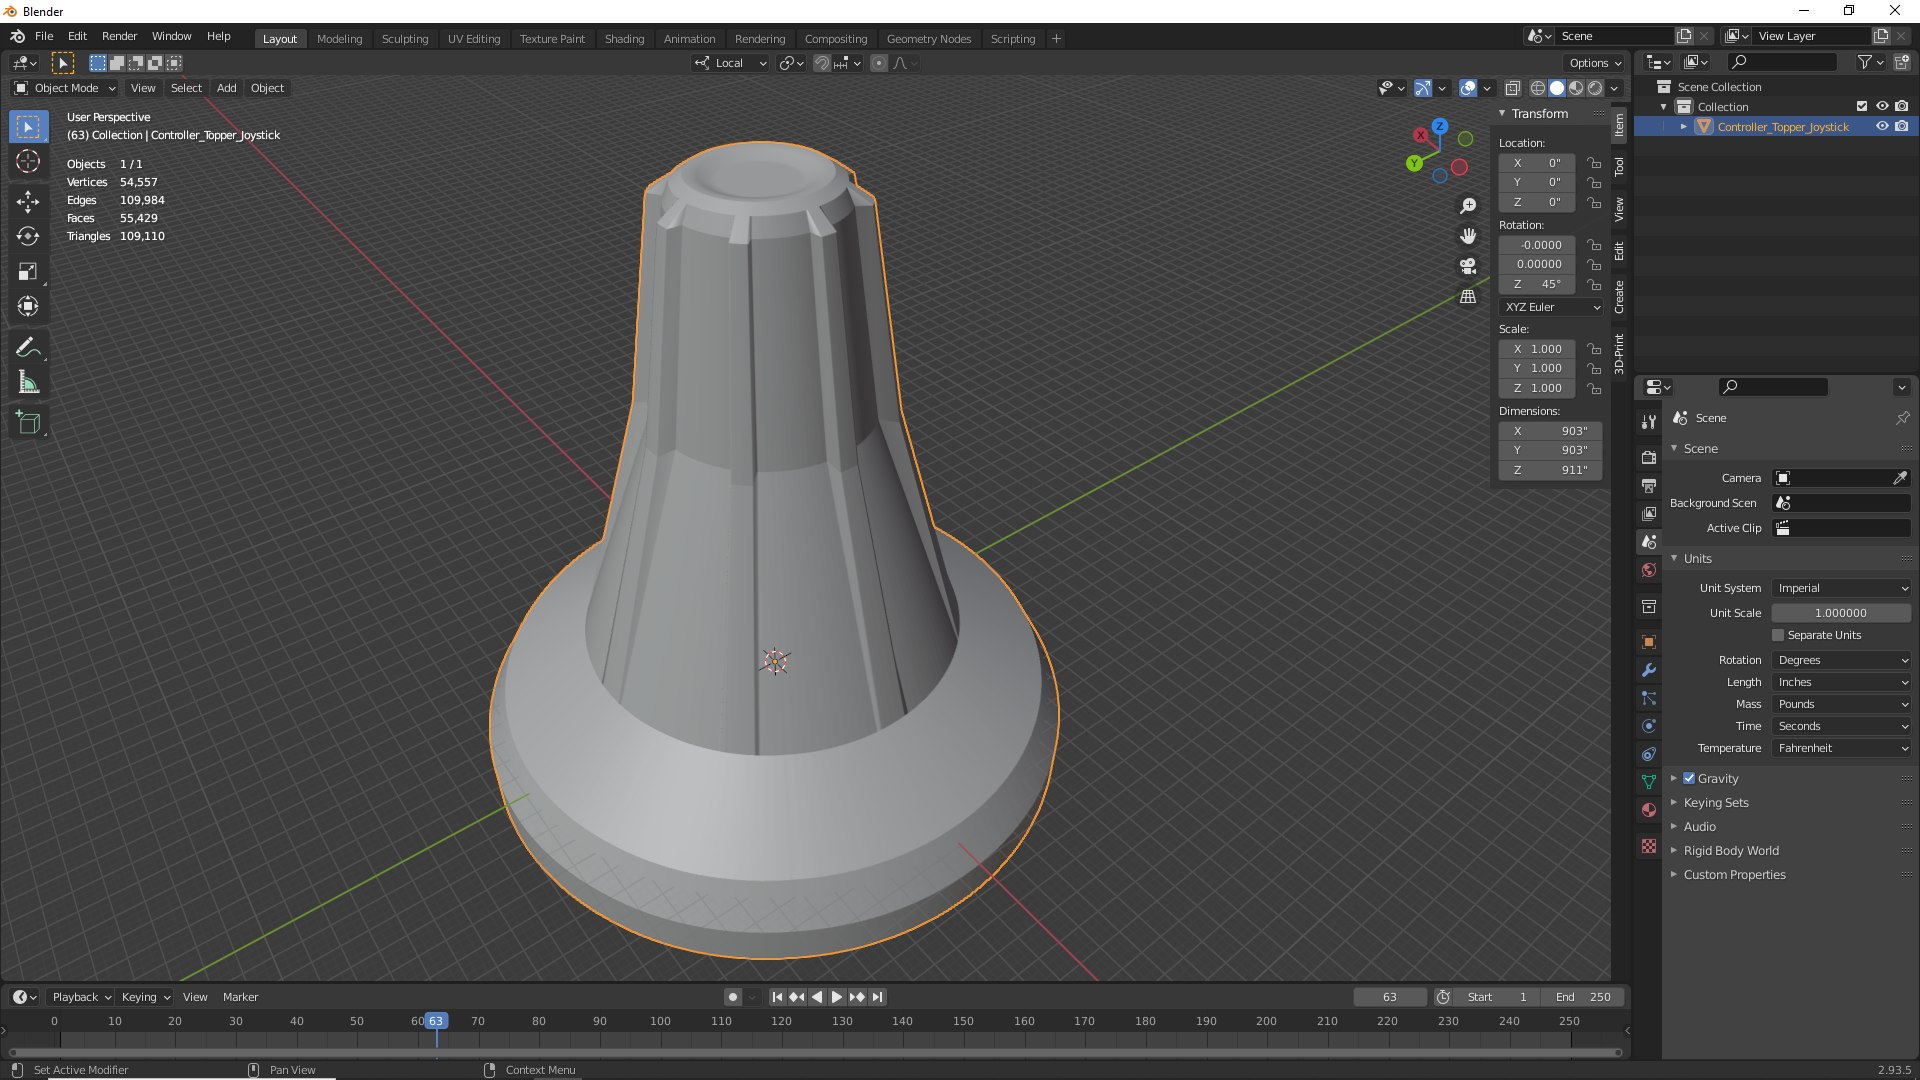The image size is (1920, 1080).
Task: Open the Add menu in viewport header
Action: [226, 88]
